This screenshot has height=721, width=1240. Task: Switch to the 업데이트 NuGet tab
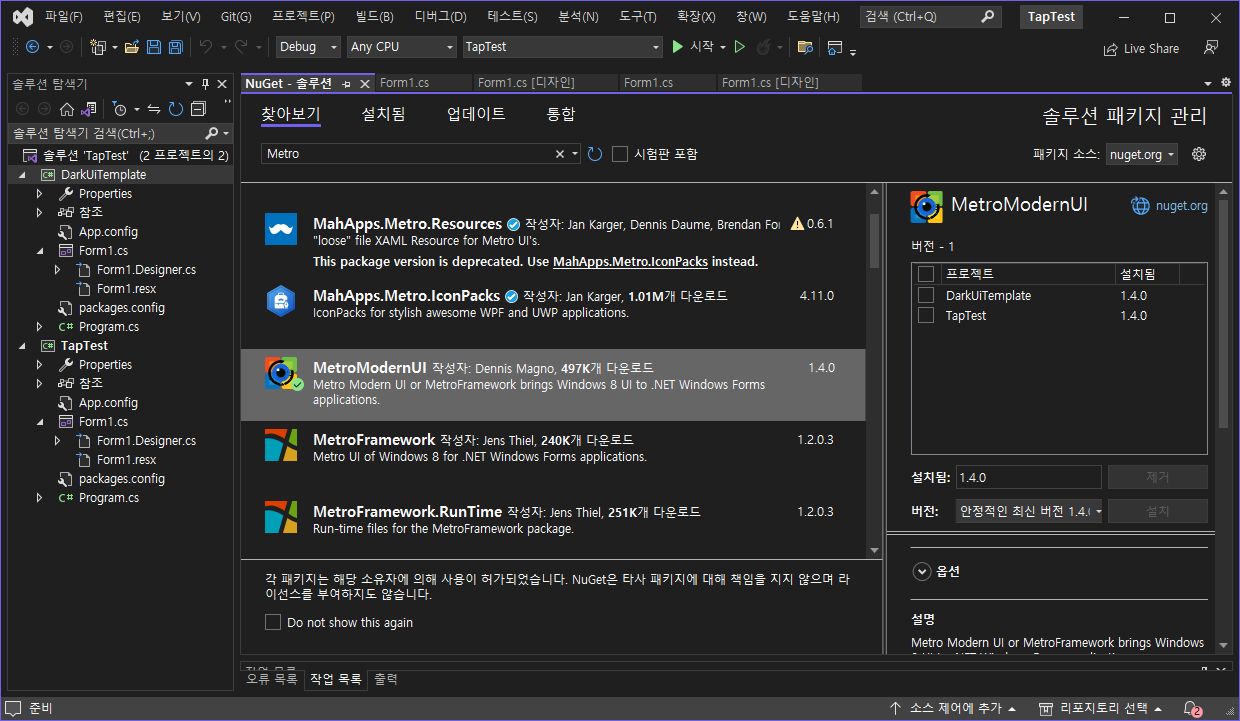pos(476,114)
